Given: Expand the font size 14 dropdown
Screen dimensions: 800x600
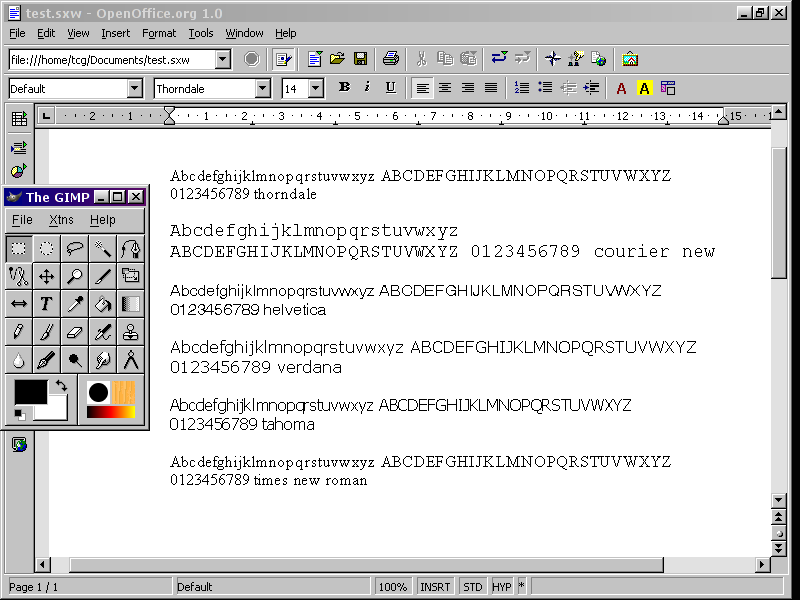Looking at the screenshot, I should [x=316, y=88].
